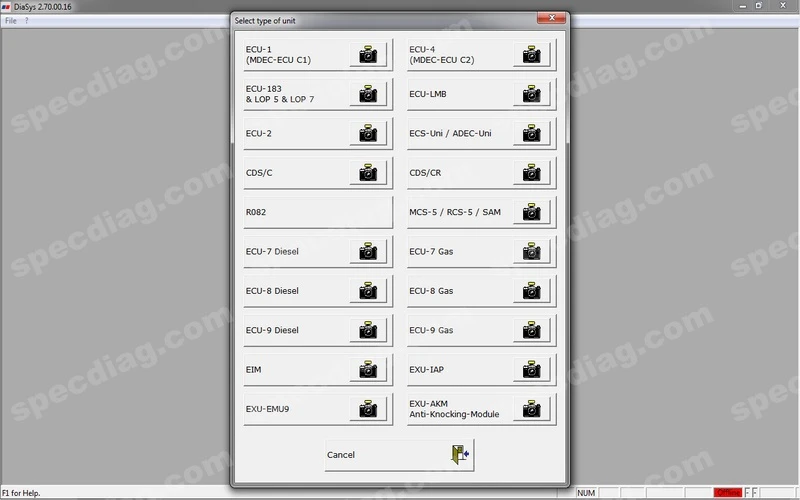Viewport: 800px width, 500px height.
Task: Click the camera icon beside ECU-4 (MDEC-ECU C2)
Action: 531,55
